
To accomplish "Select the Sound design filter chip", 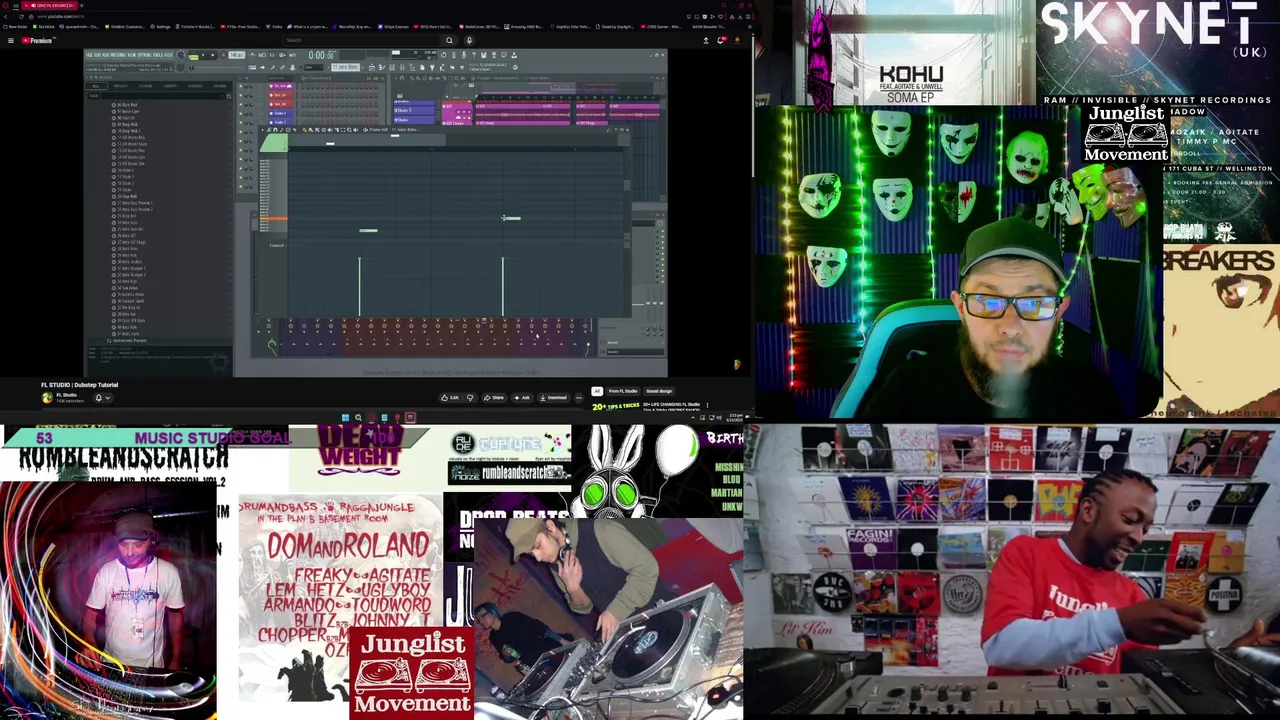I will [658, 391].
